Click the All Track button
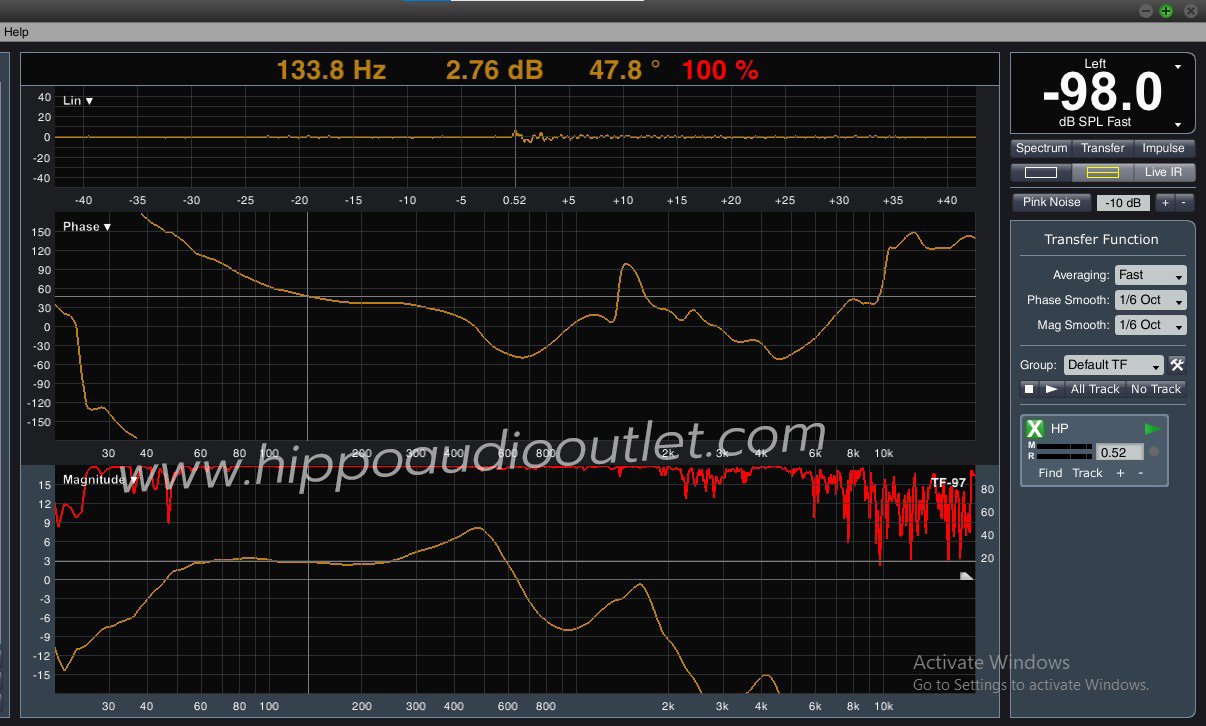This screenshot has width=1206, height=726. (x=1095, y=389)
